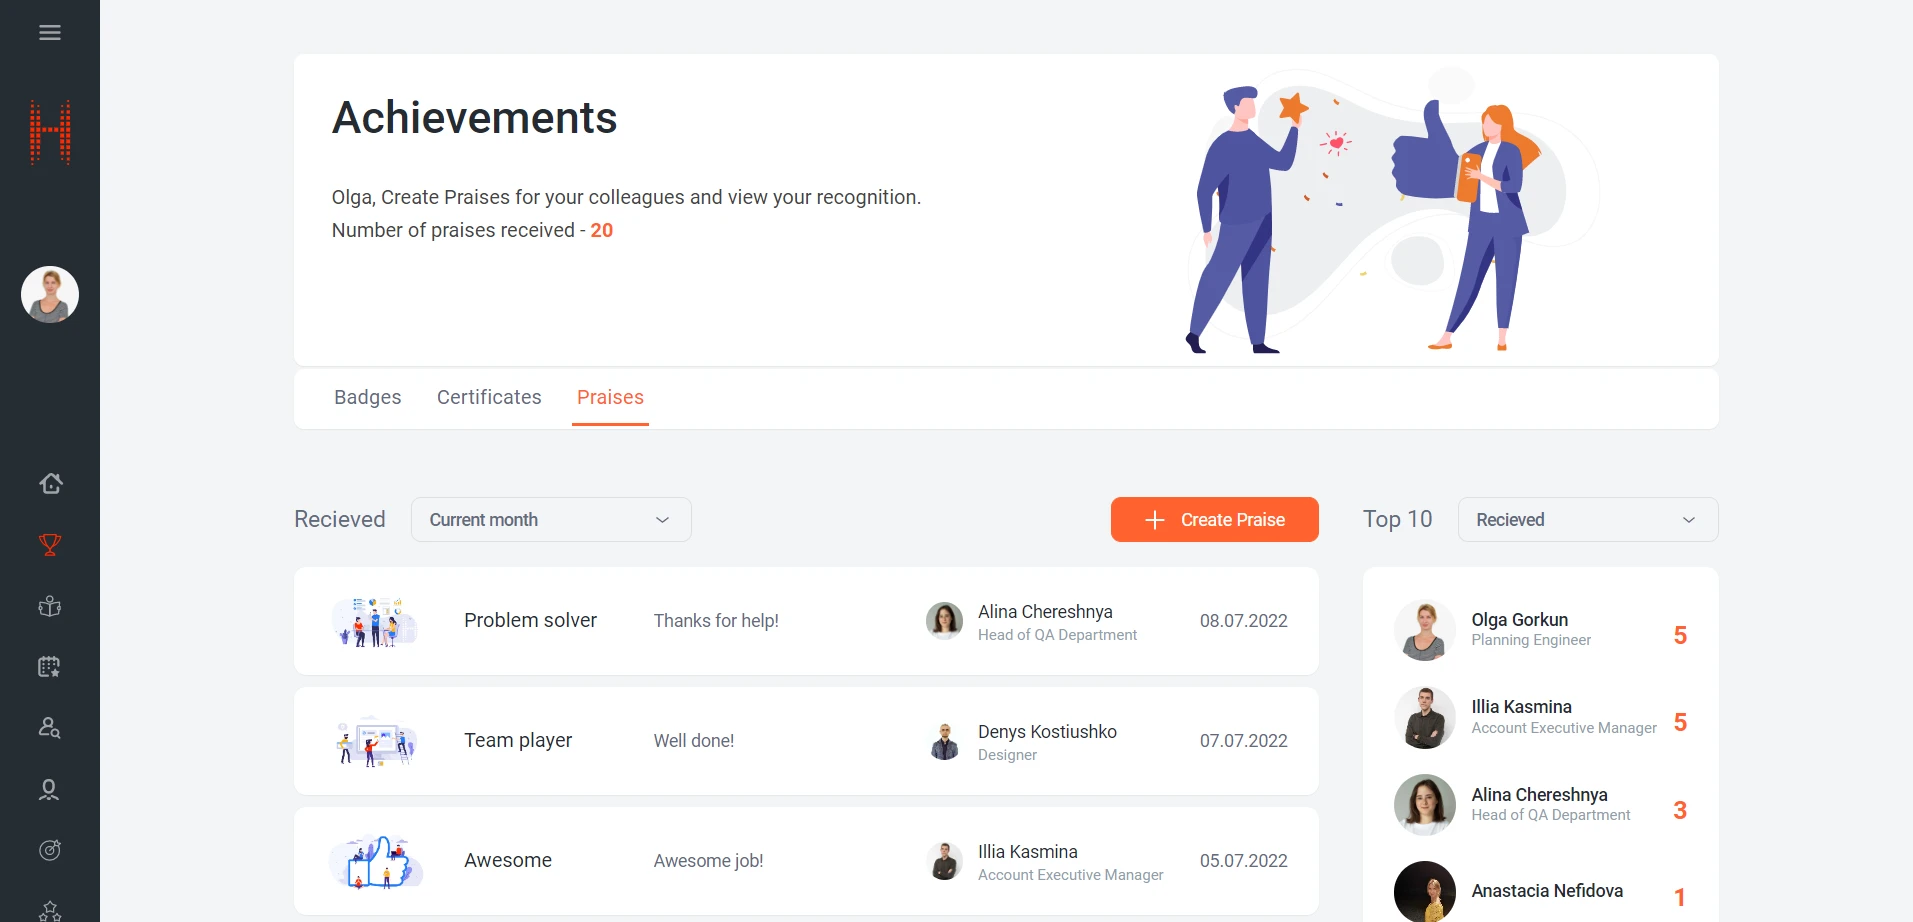Click the target goals icon
Viewport: 1913px width, 922px height.
50,850
